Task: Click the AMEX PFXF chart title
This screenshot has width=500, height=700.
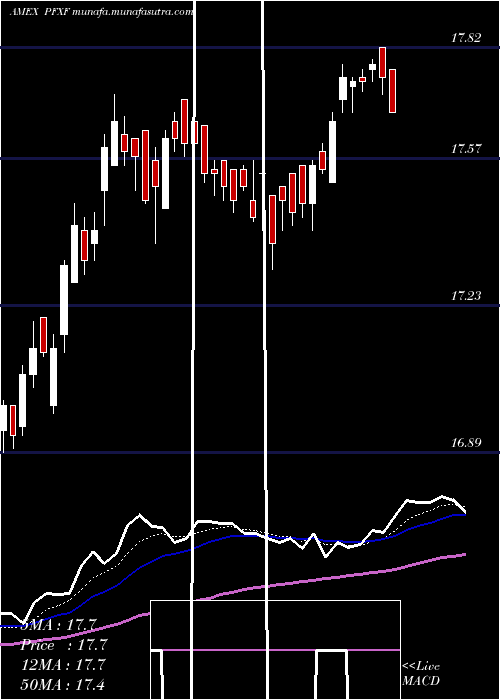Action: click(38, 12)
